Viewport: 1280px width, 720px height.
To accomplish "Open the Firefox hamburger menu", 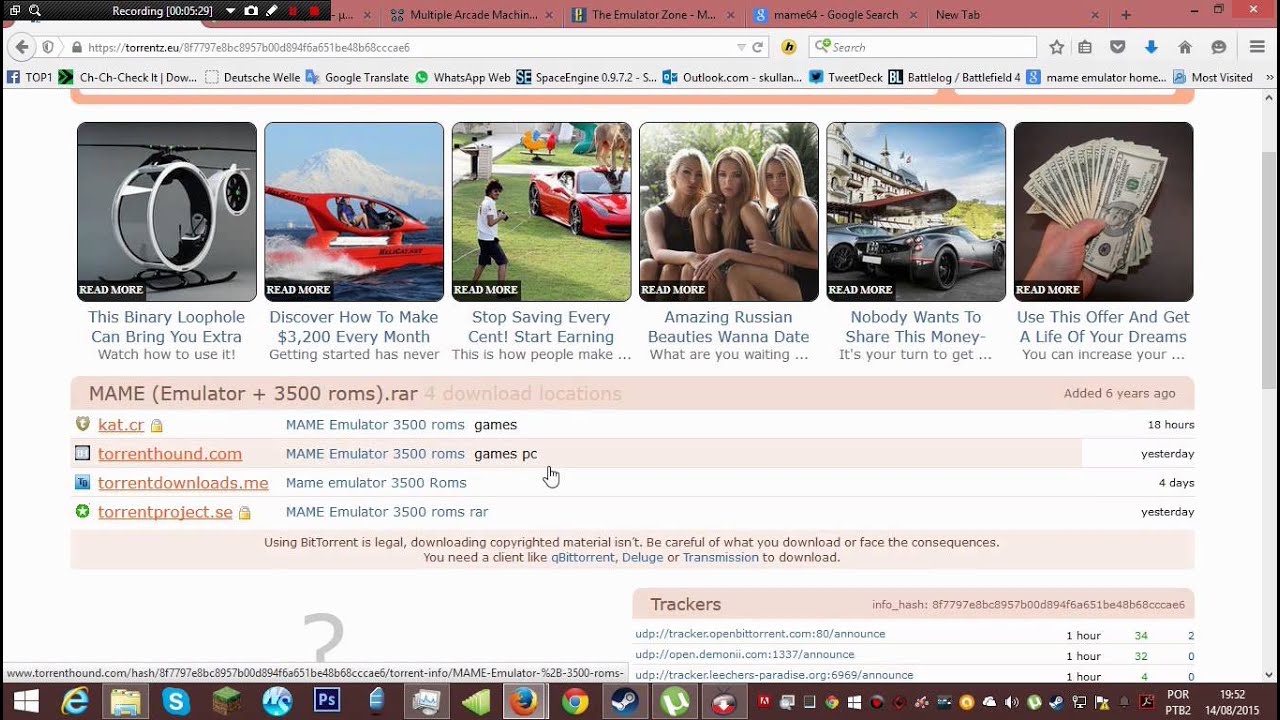I will click(1258, 47).
